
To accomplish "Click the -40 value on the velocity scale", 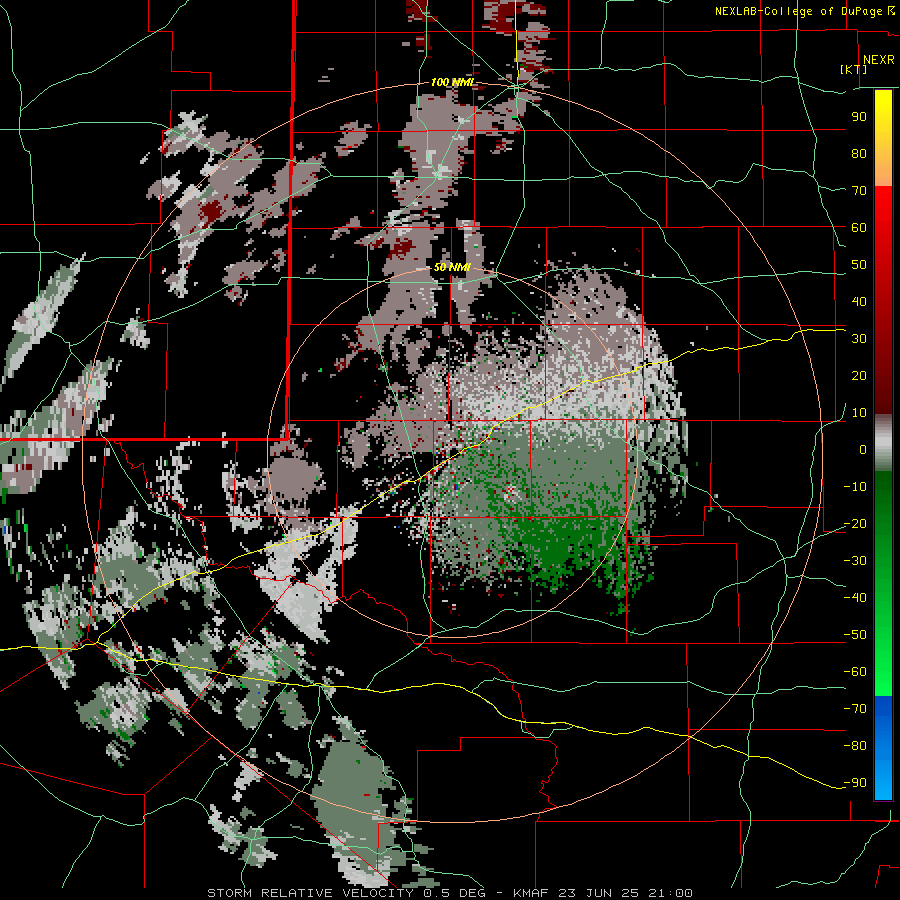I will pos(855,598).
